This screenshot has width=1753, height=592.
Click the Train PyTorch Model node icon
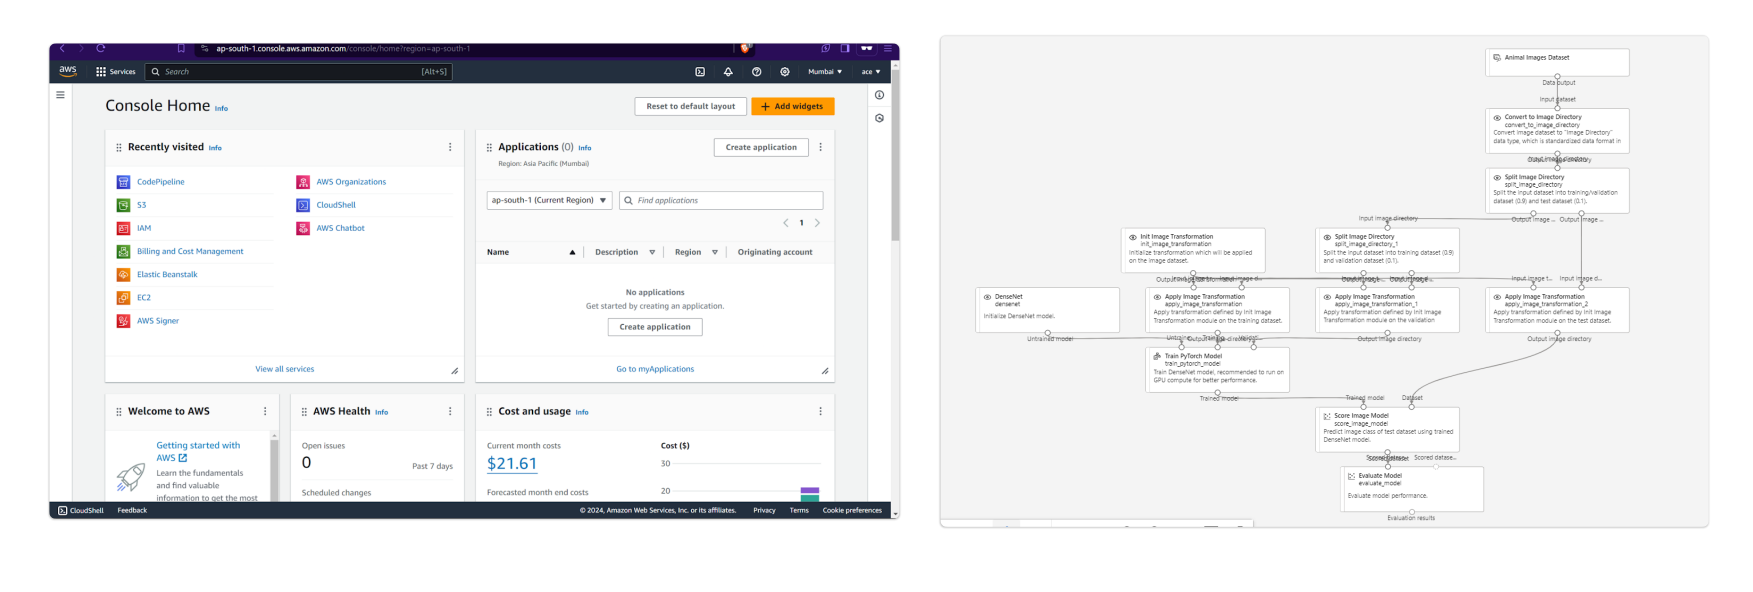[1157, 356]
